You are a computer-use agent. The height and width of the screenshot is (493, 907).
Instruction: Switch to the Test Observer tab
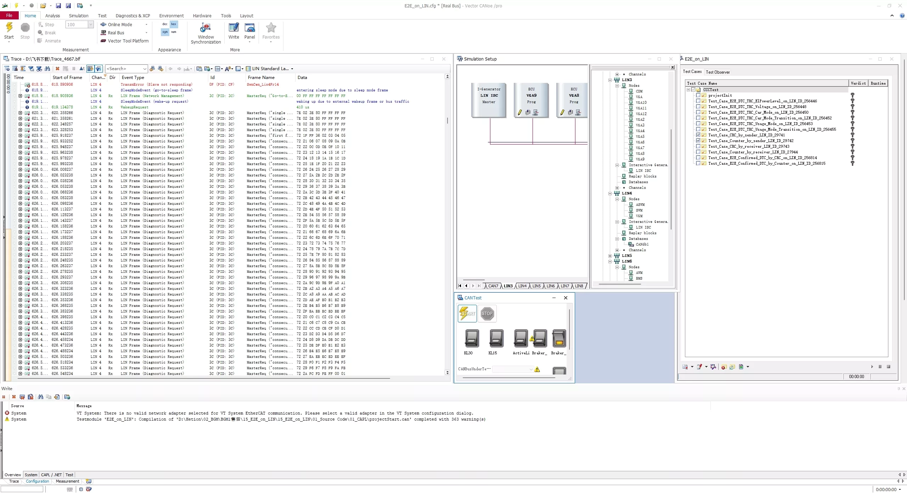click(718, 72)
